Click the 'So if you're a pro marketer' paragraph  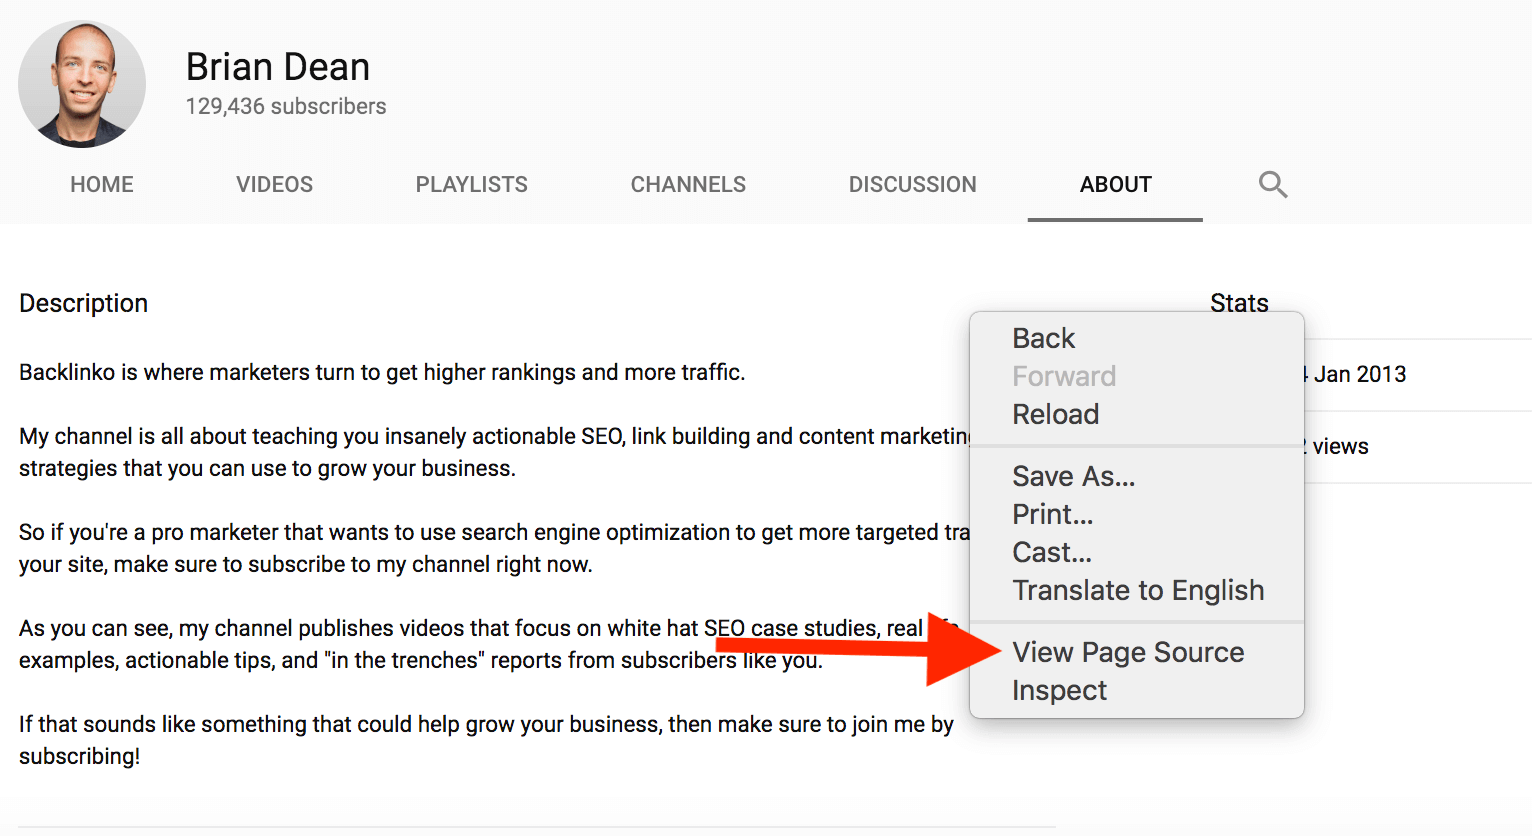[x=494, y=548]
